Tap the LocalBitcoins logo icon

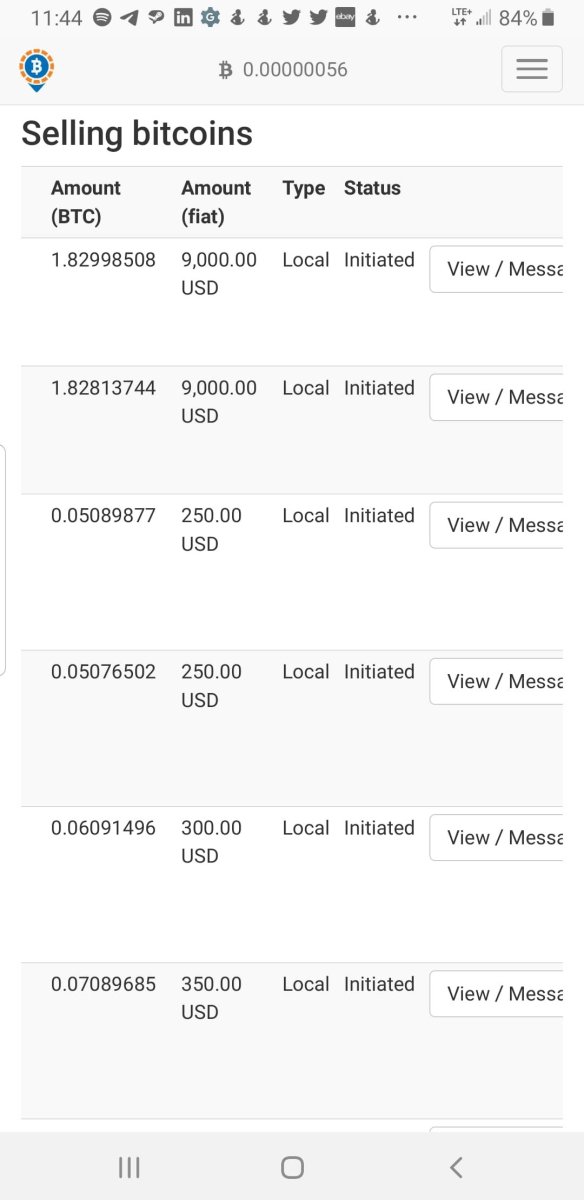(x=37, y=70)
